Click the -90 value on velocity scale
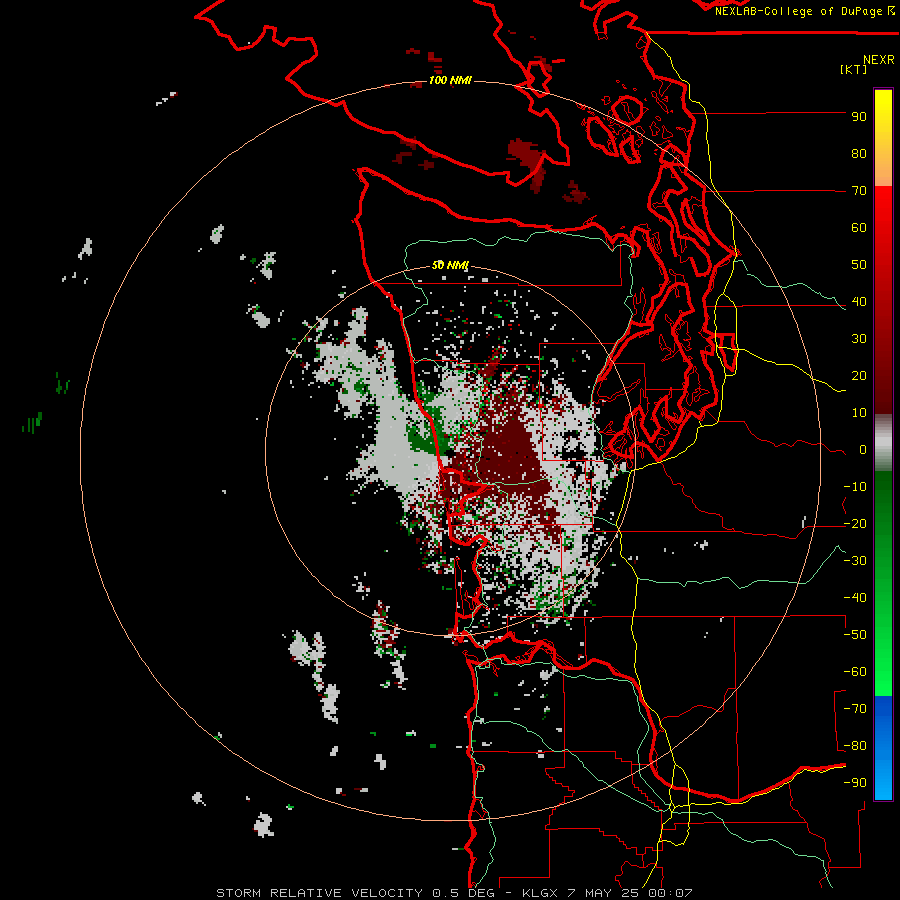Image resolution: width=900 pixels, height=900 pixels. (x=855, y=783)
